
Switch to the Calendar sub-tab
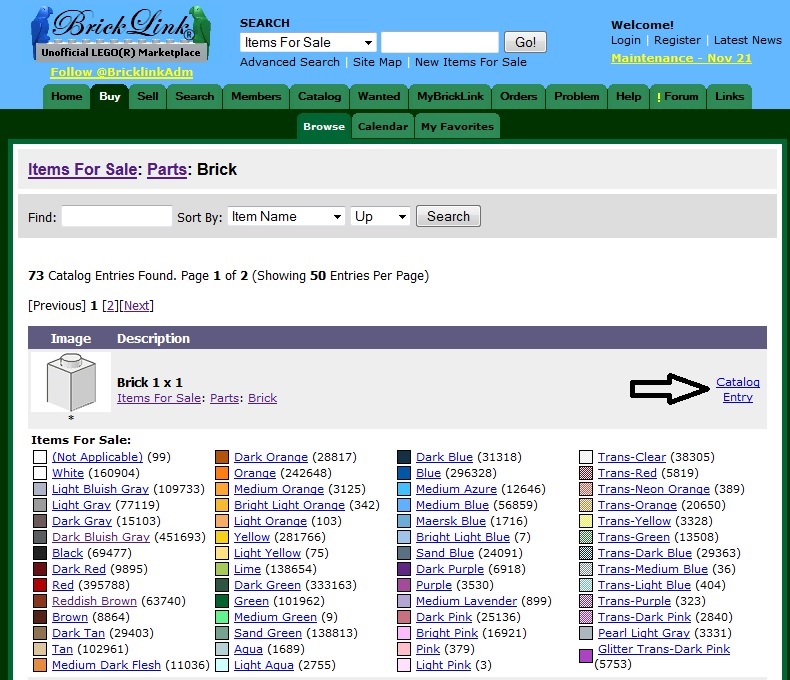pos(383,126)
